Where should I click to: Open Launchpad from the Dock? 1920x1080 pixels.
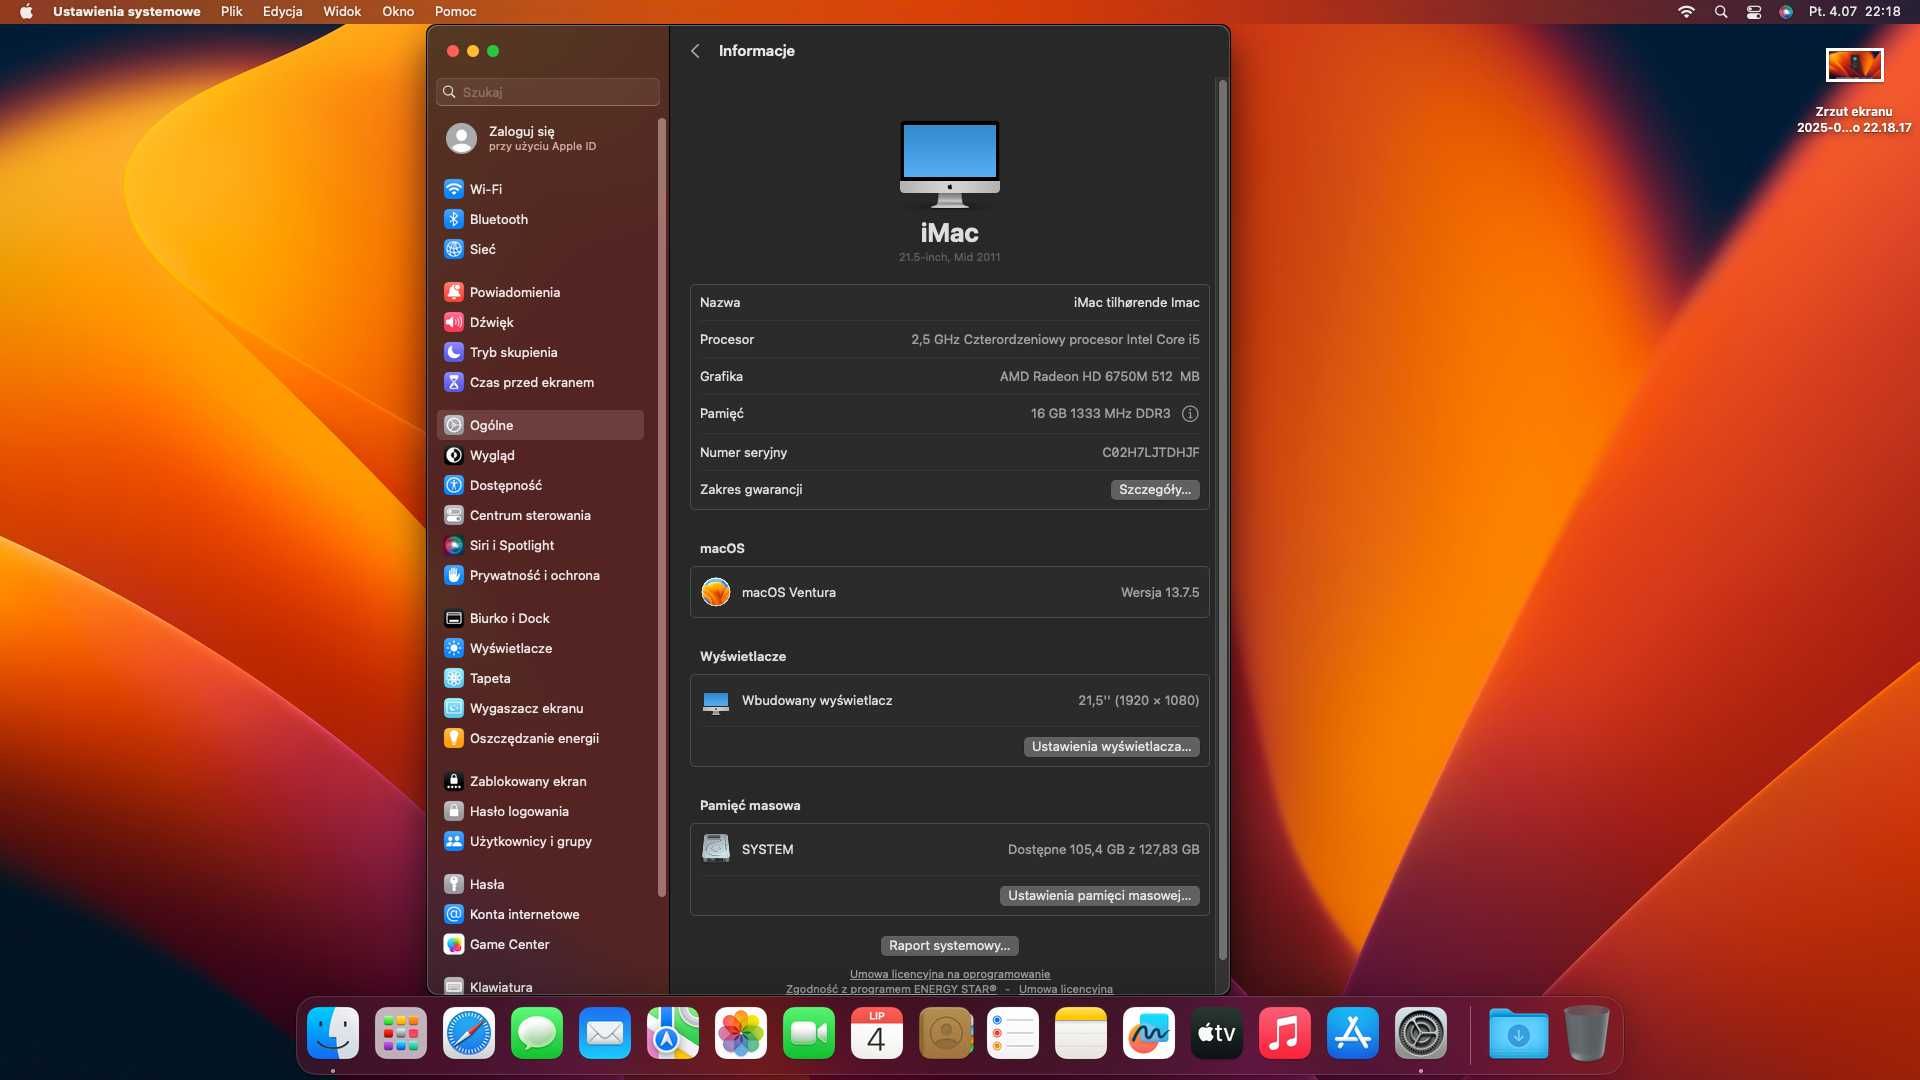401,1034
